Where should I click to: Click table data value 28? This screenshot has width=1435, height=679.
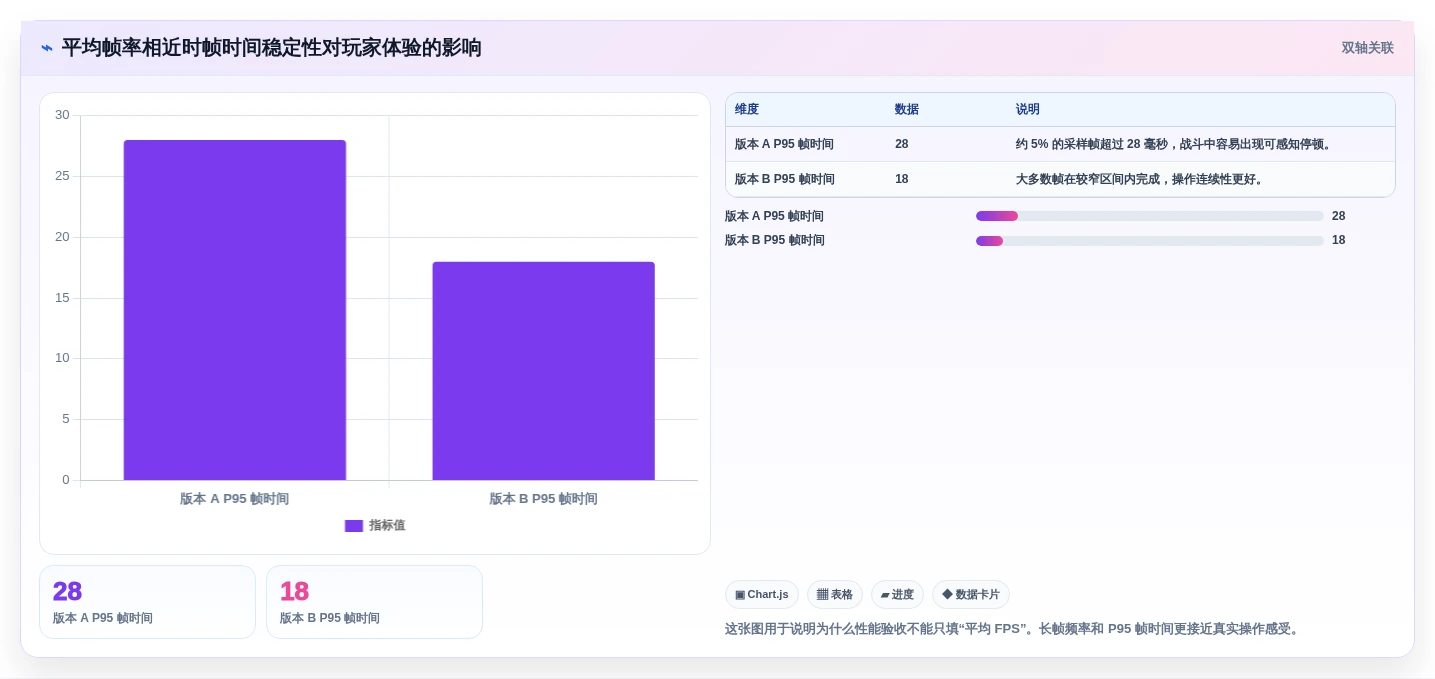pos(902,144)
